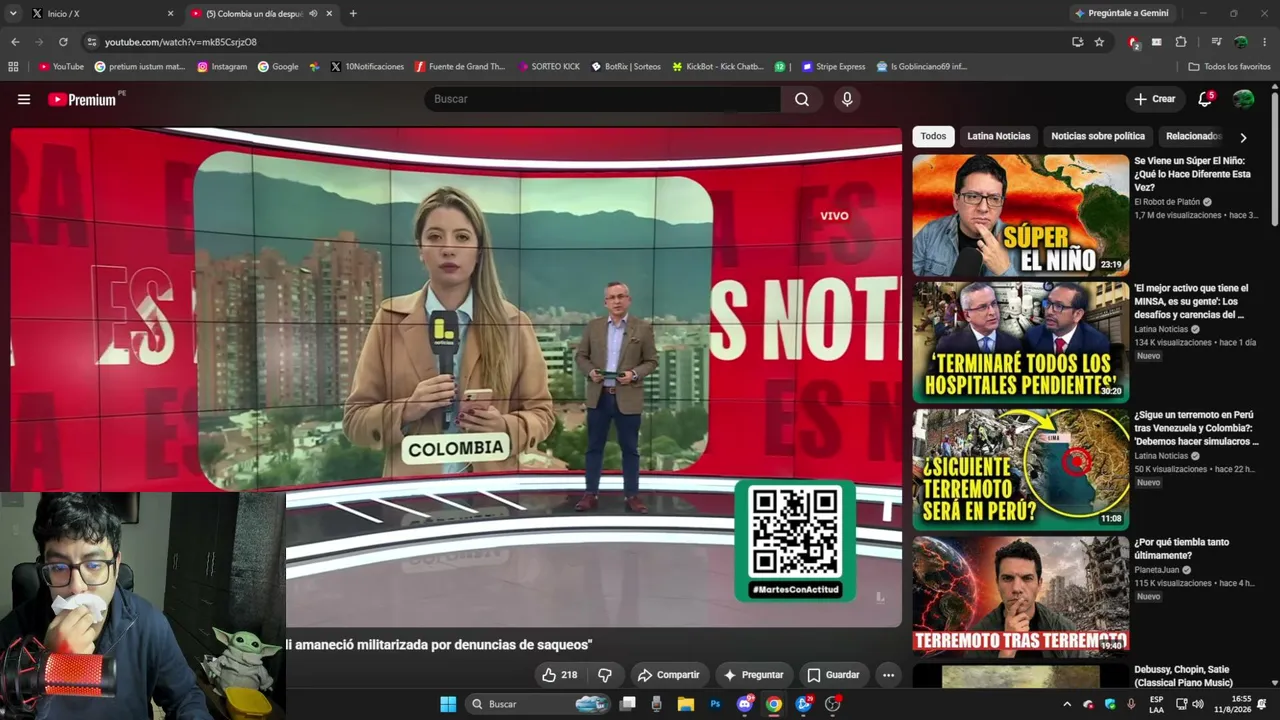Show more filter chips with right arrow
This screenshot has height=720, width=1280.
click(1243, 137)
